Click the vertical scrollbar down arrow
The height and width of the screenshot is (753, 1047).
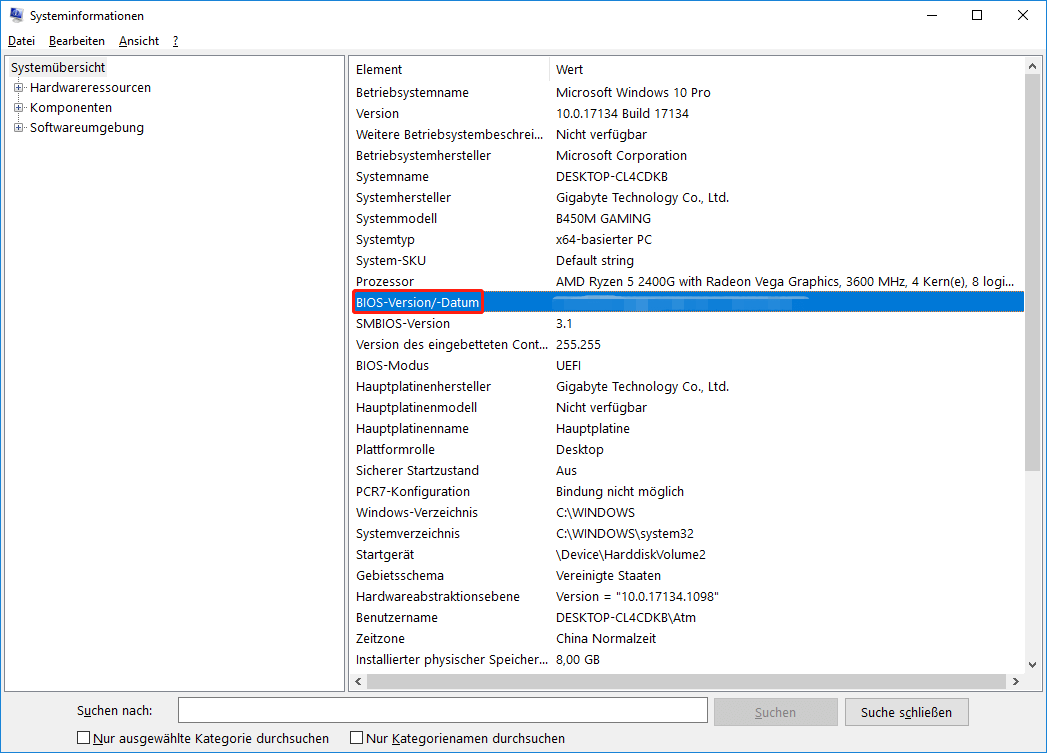1032,664
